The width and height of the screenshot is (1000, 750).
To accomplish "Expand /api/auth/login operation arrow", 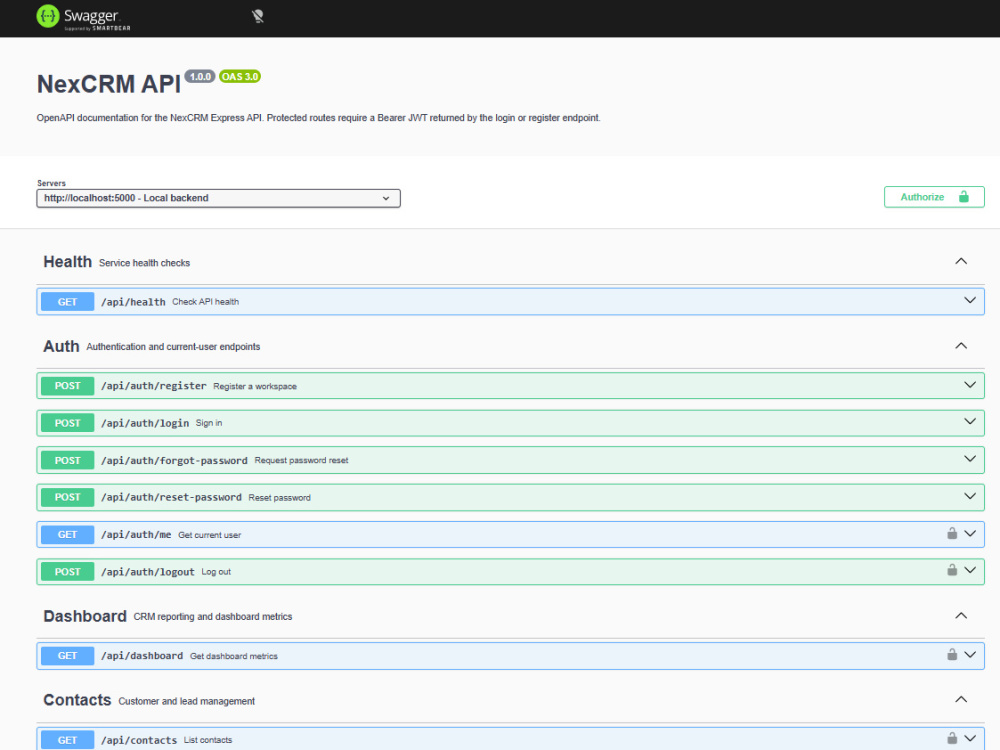I will coord(969,422).
